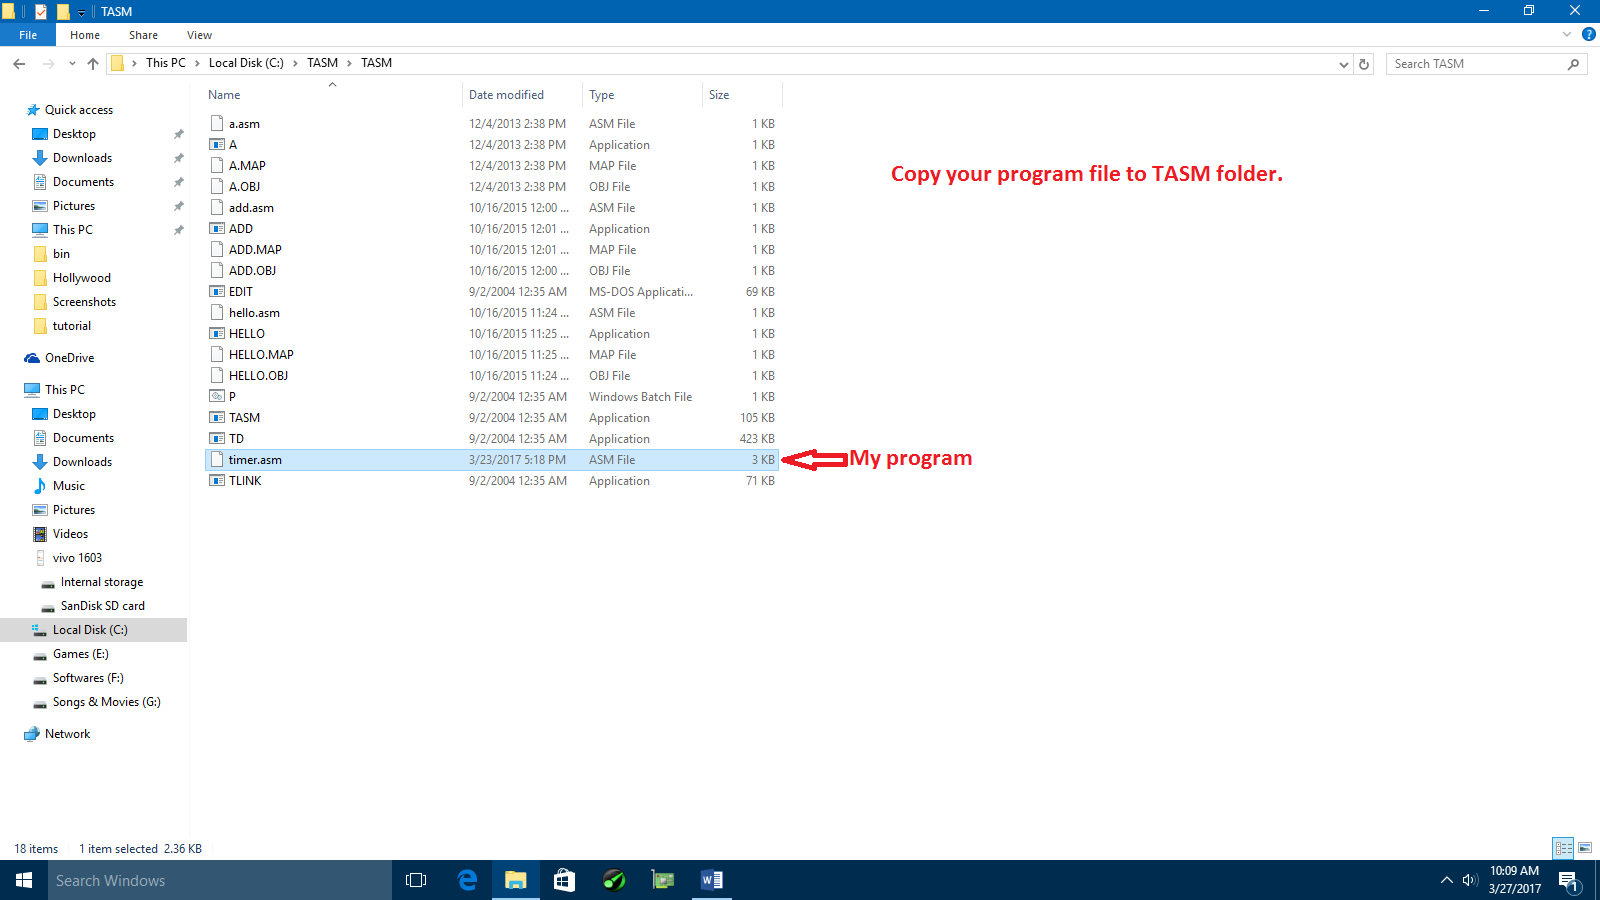Open Task View on taskbar

pyautogui.click(x=416, y=880)
